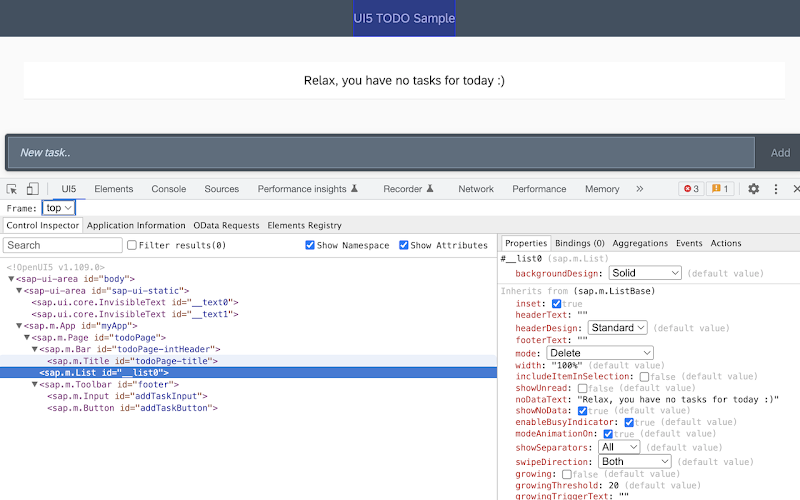Select the sap.m.Input addTaskInput node
800x500 pixels.
coord(127,396)
